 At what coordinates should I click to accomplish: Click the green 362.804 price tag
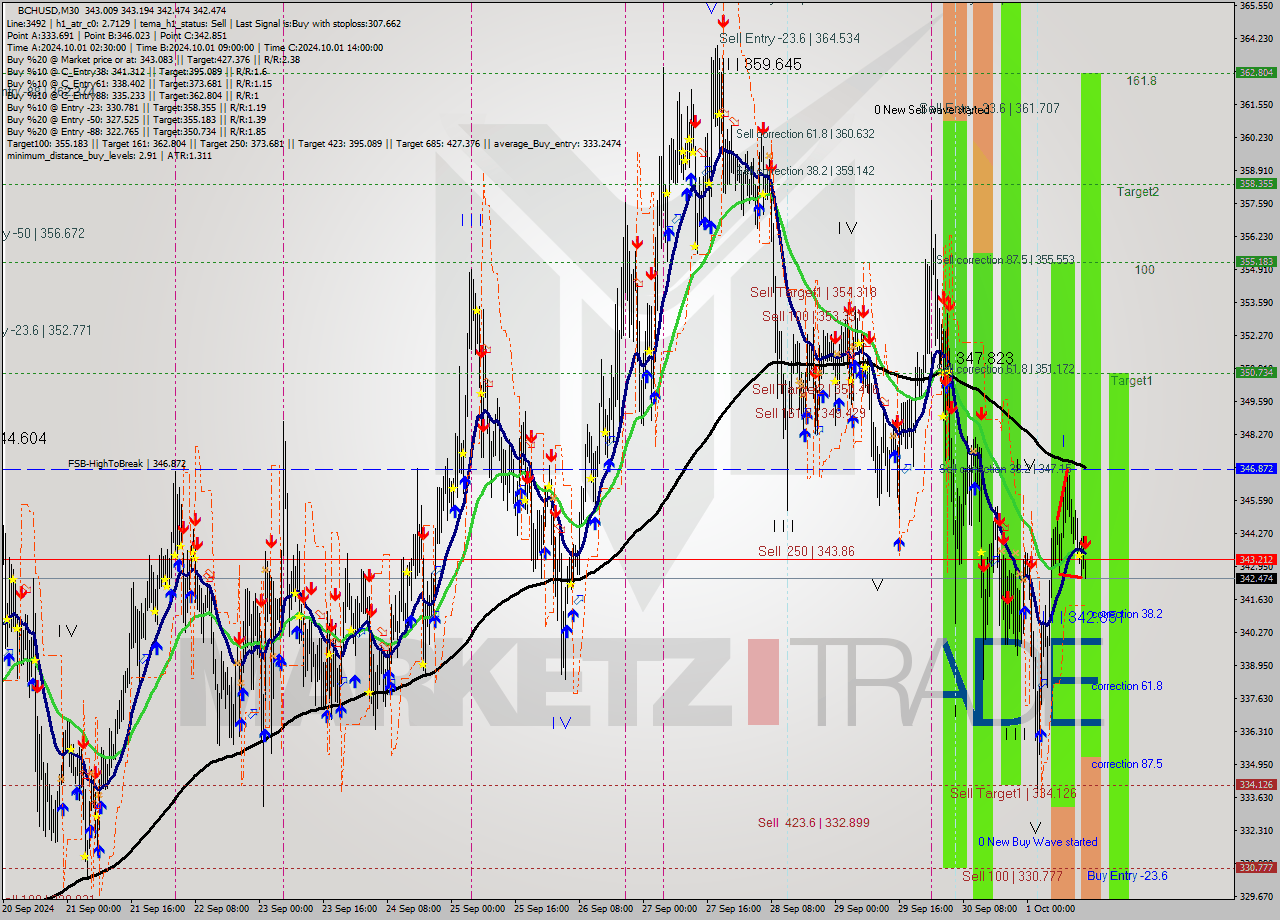pos(1257,72)
